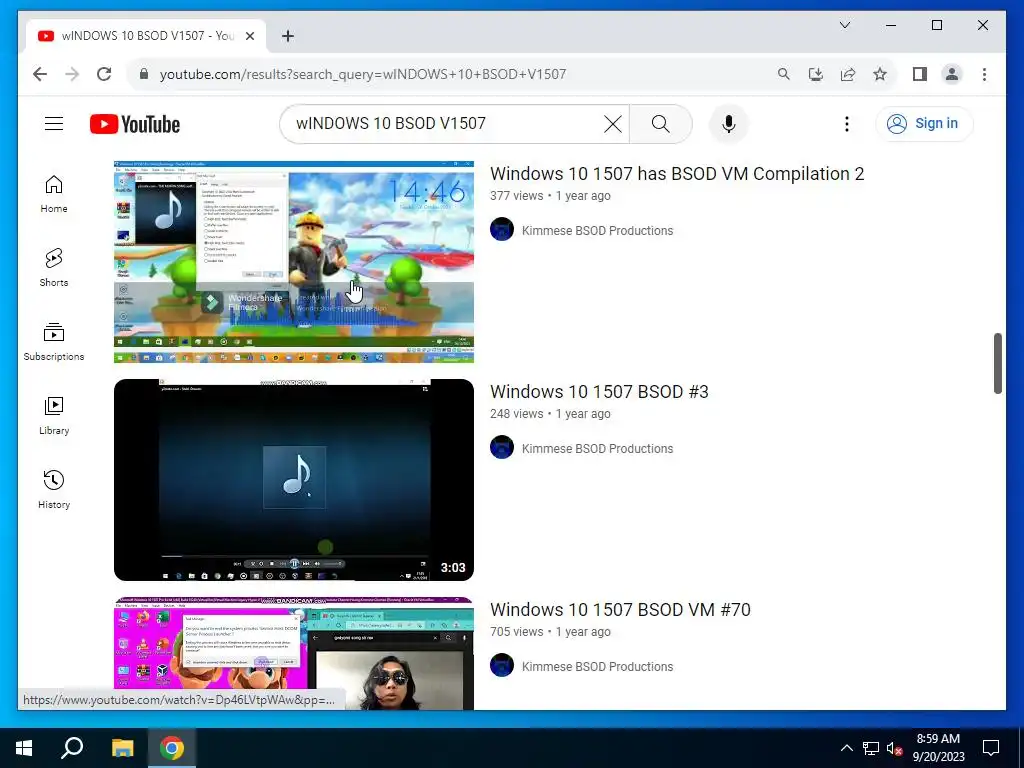Screen dimensions: 1024x768
Task: Close the wINDOWS 10 BSOD V1507 tab
Action: [249, 36]
